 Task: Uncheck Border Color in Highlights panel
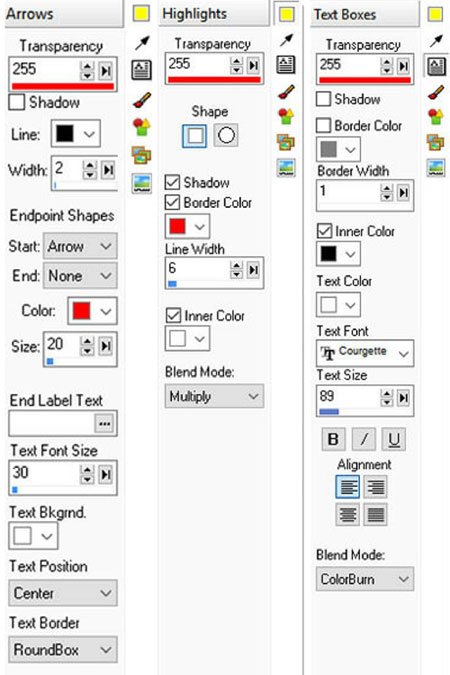(172, 202)
